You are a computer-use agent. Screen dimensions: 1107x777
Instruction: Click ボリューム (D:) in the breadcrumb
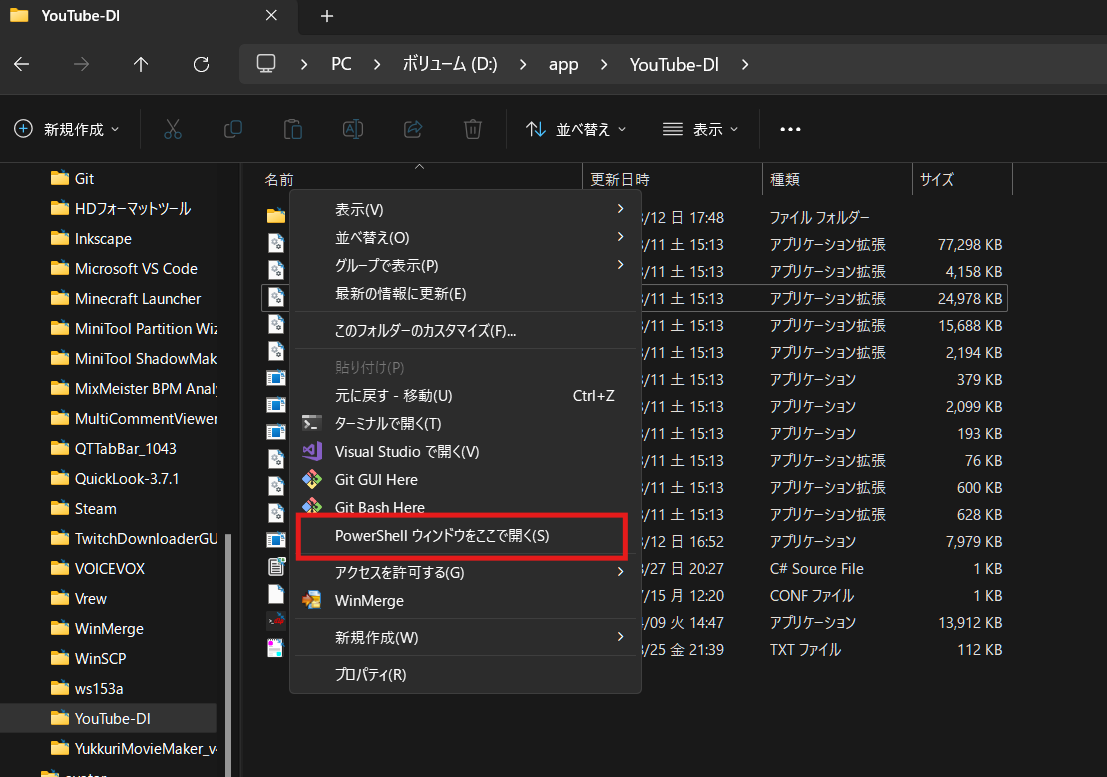click(x=450, y=64)
